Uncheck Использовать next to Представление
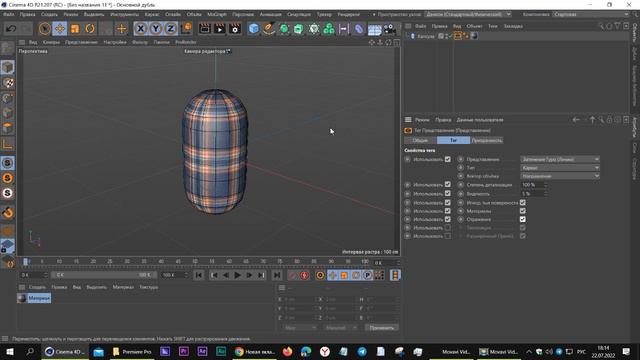This screenshot has height=360, width=640. (448, 159)
